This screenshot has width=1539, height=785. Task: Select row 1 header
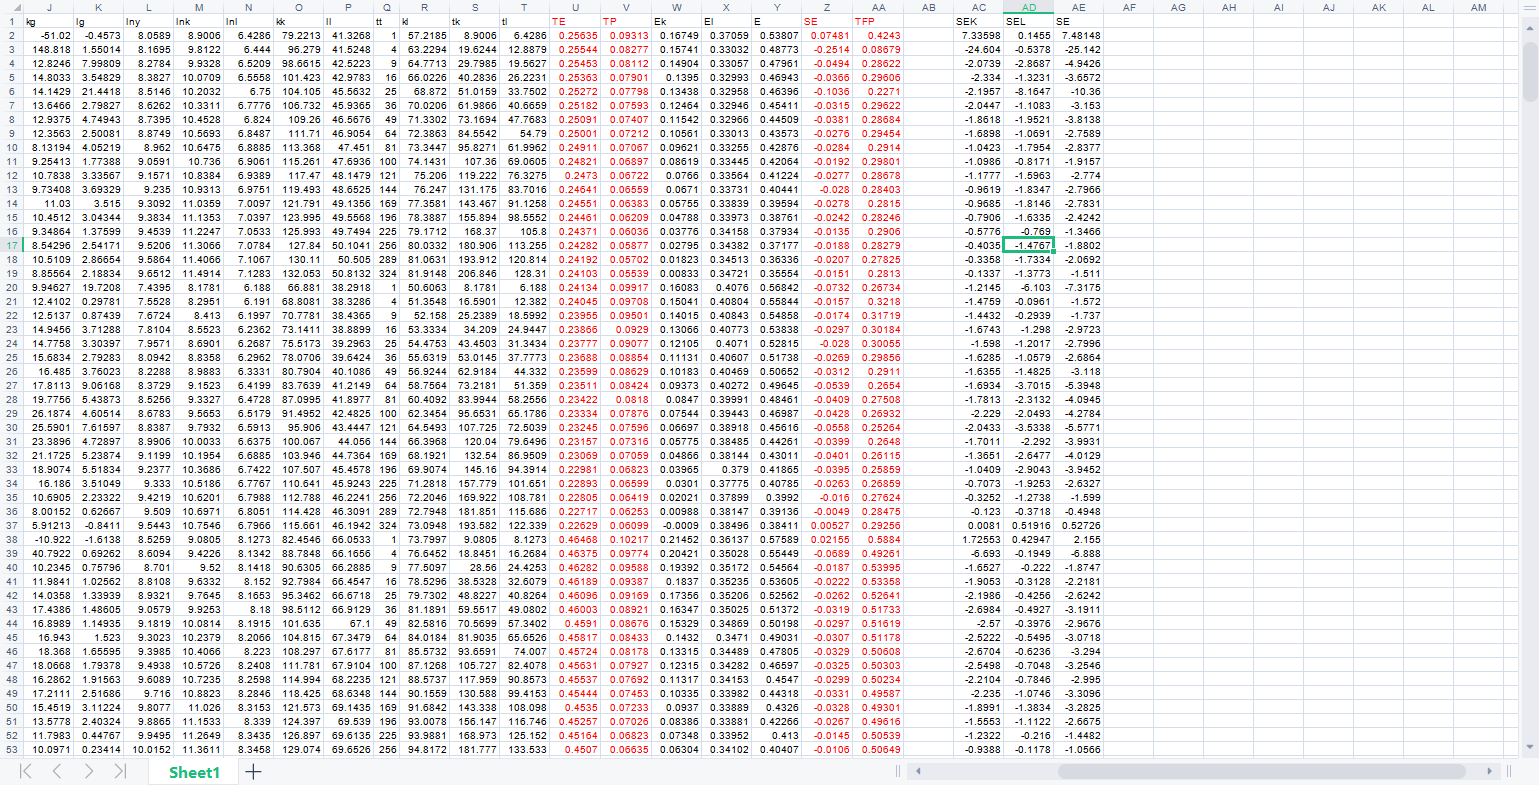(11, 20)
